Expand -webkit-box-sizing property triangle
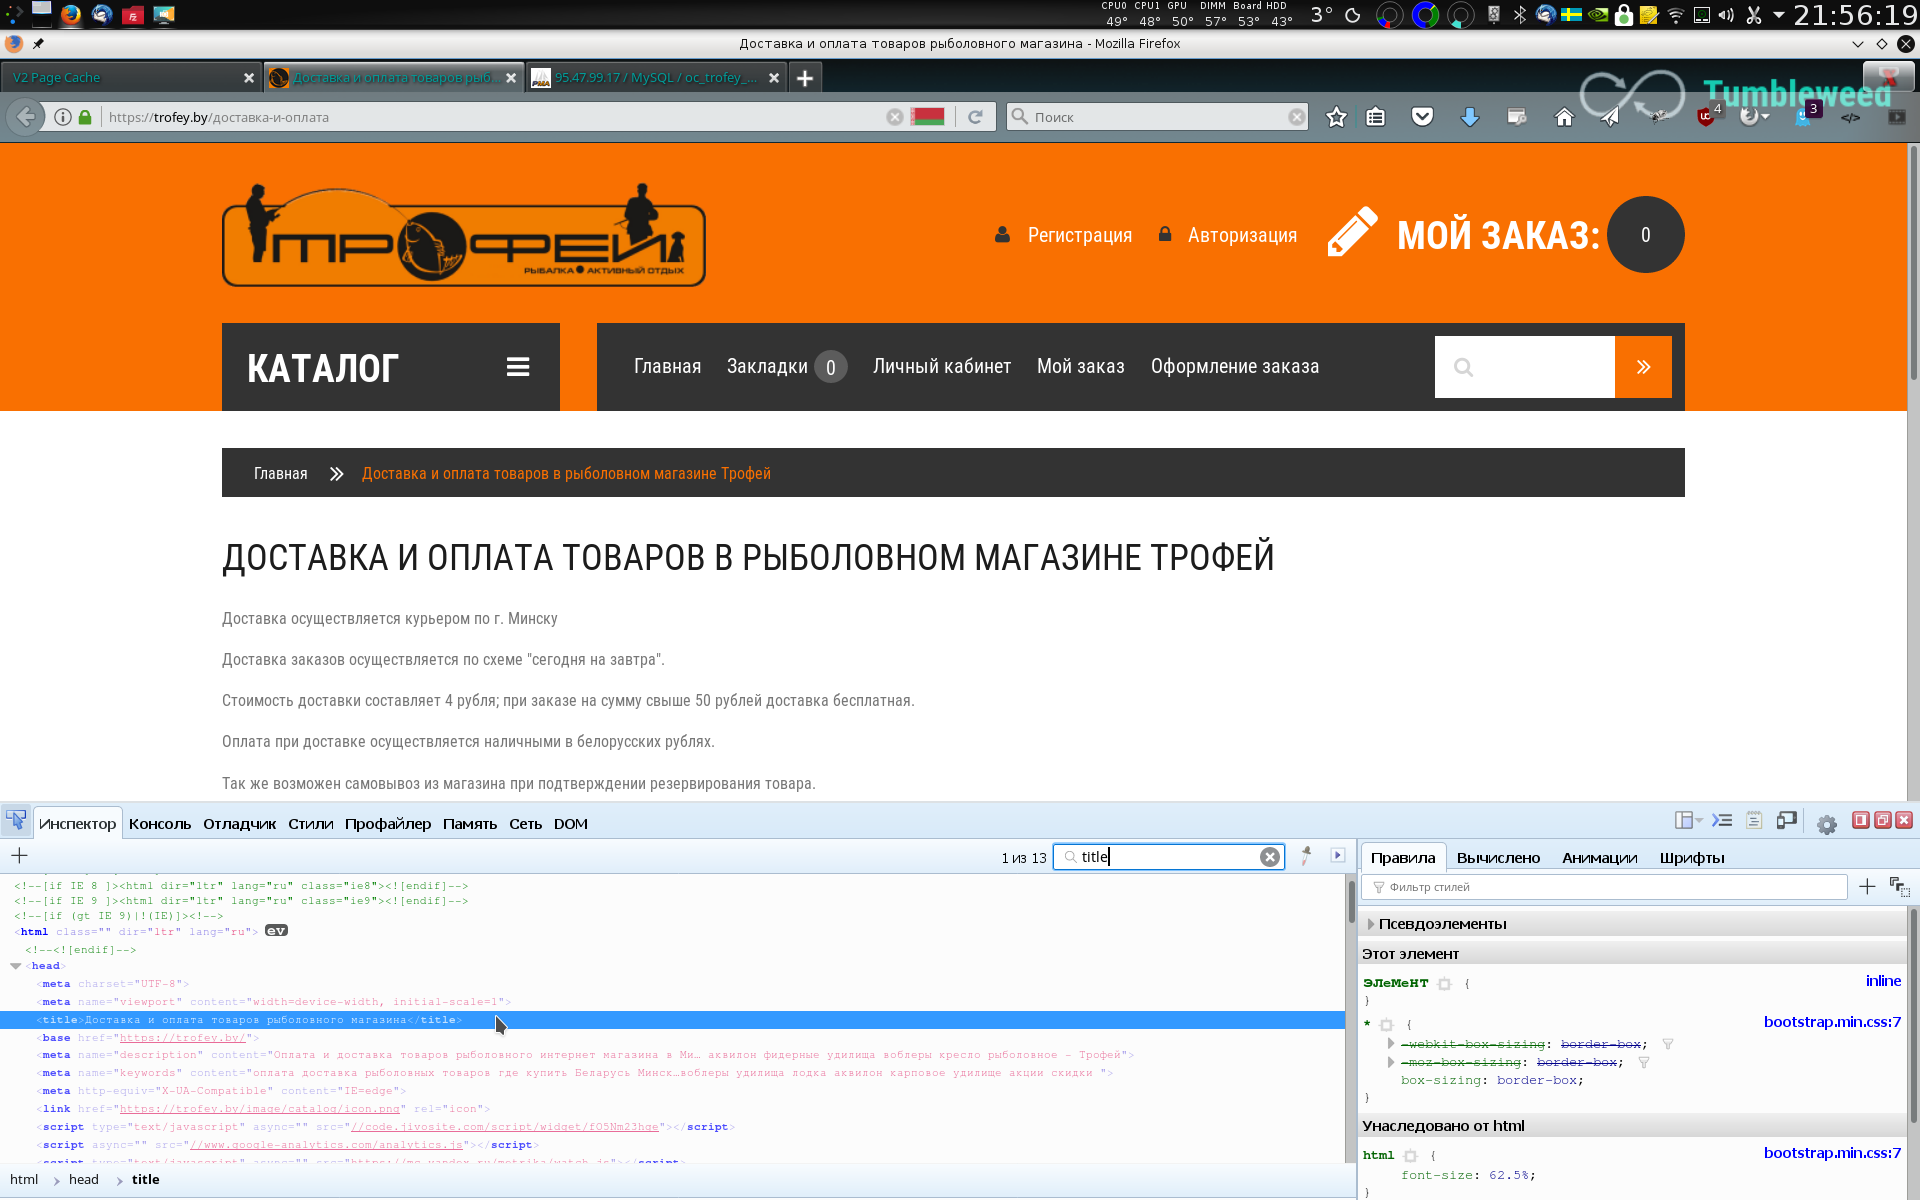This screenshot has width=1920, height=1200. pyautogui.click(x=1391, y=1044)
